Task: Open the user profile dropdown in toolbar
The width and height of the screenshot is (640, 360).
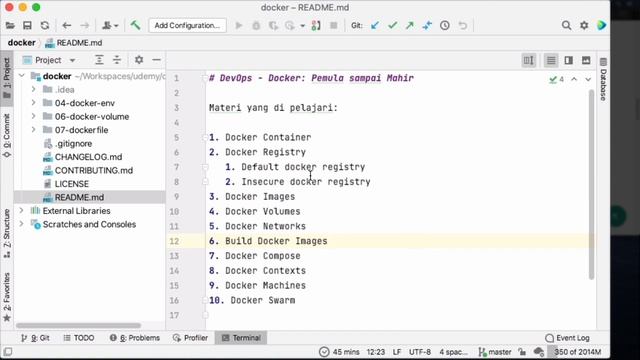Action: [x=110, y=25]
